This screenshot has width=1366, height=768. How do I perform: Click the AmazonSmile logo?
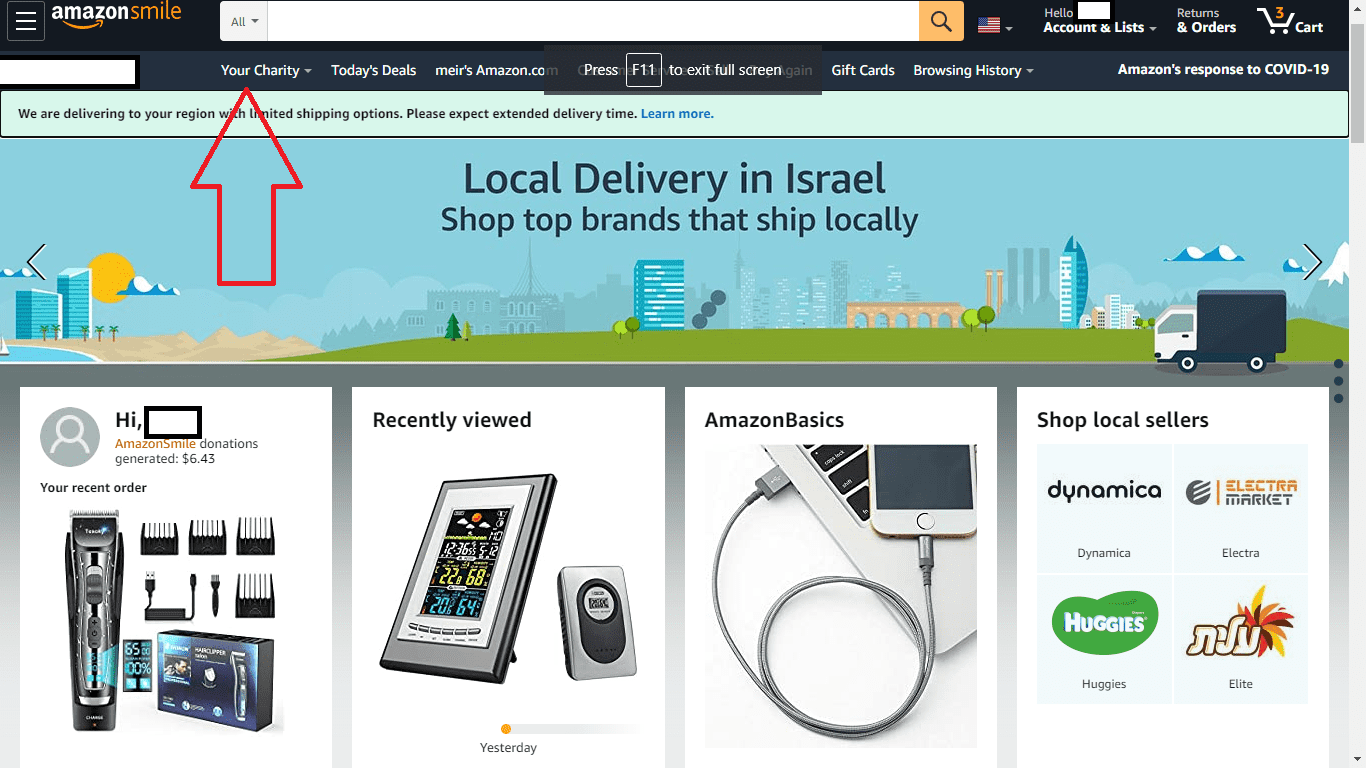pos(116,16)
